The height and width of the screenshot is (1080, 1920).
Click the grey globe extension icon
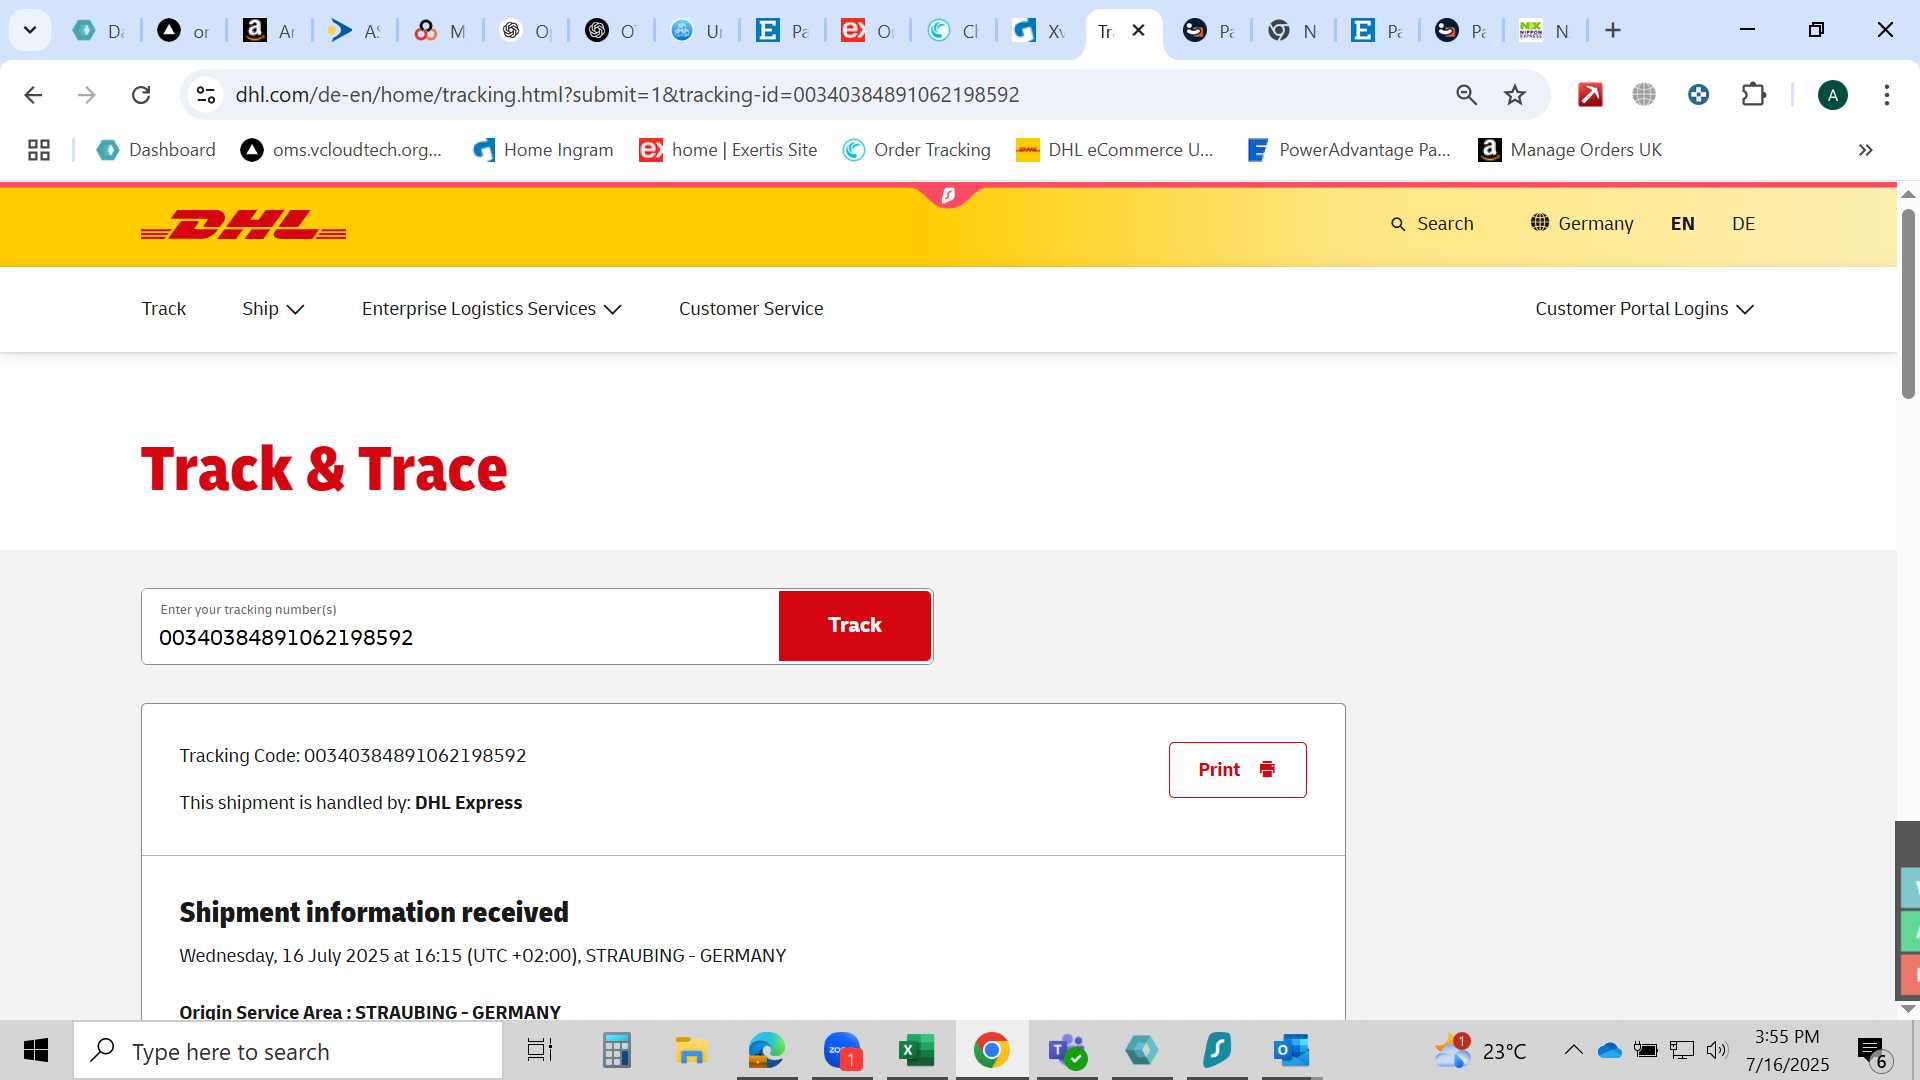click(x=1644, y=95)
